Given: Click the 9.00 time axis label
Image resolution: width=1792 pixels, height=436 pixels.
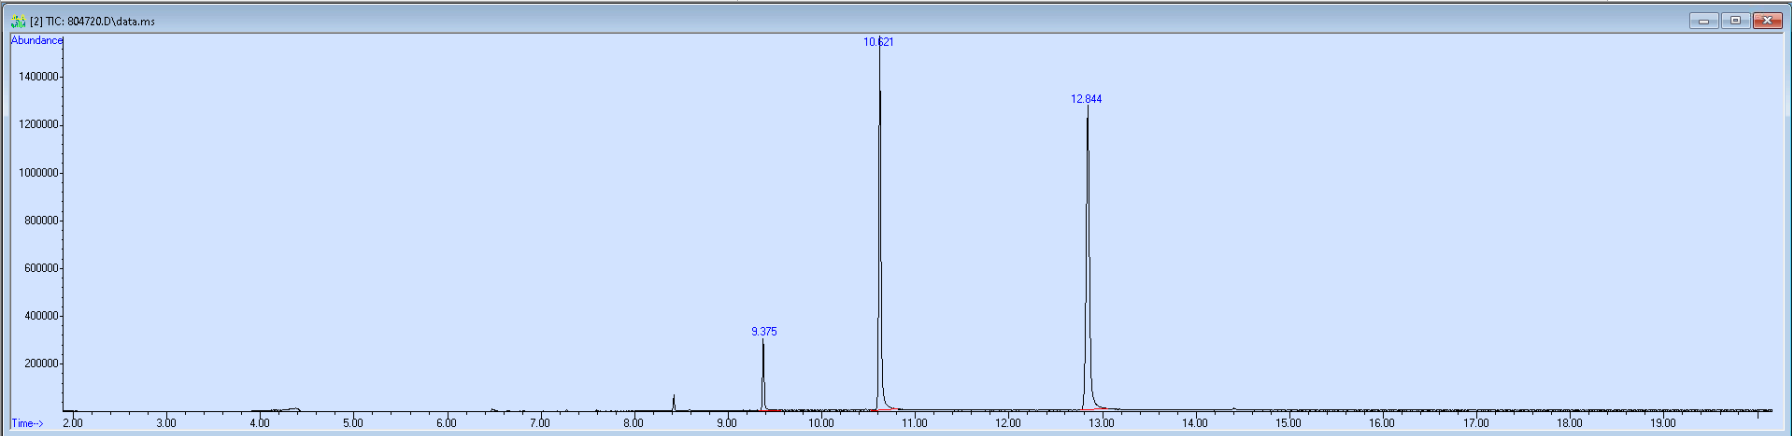Looking at the screenshot, I should tap(727, 423).
